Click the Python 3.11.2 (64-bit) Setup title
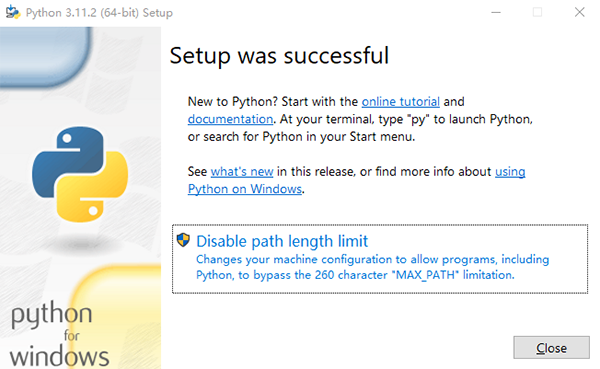 [99, 13]
